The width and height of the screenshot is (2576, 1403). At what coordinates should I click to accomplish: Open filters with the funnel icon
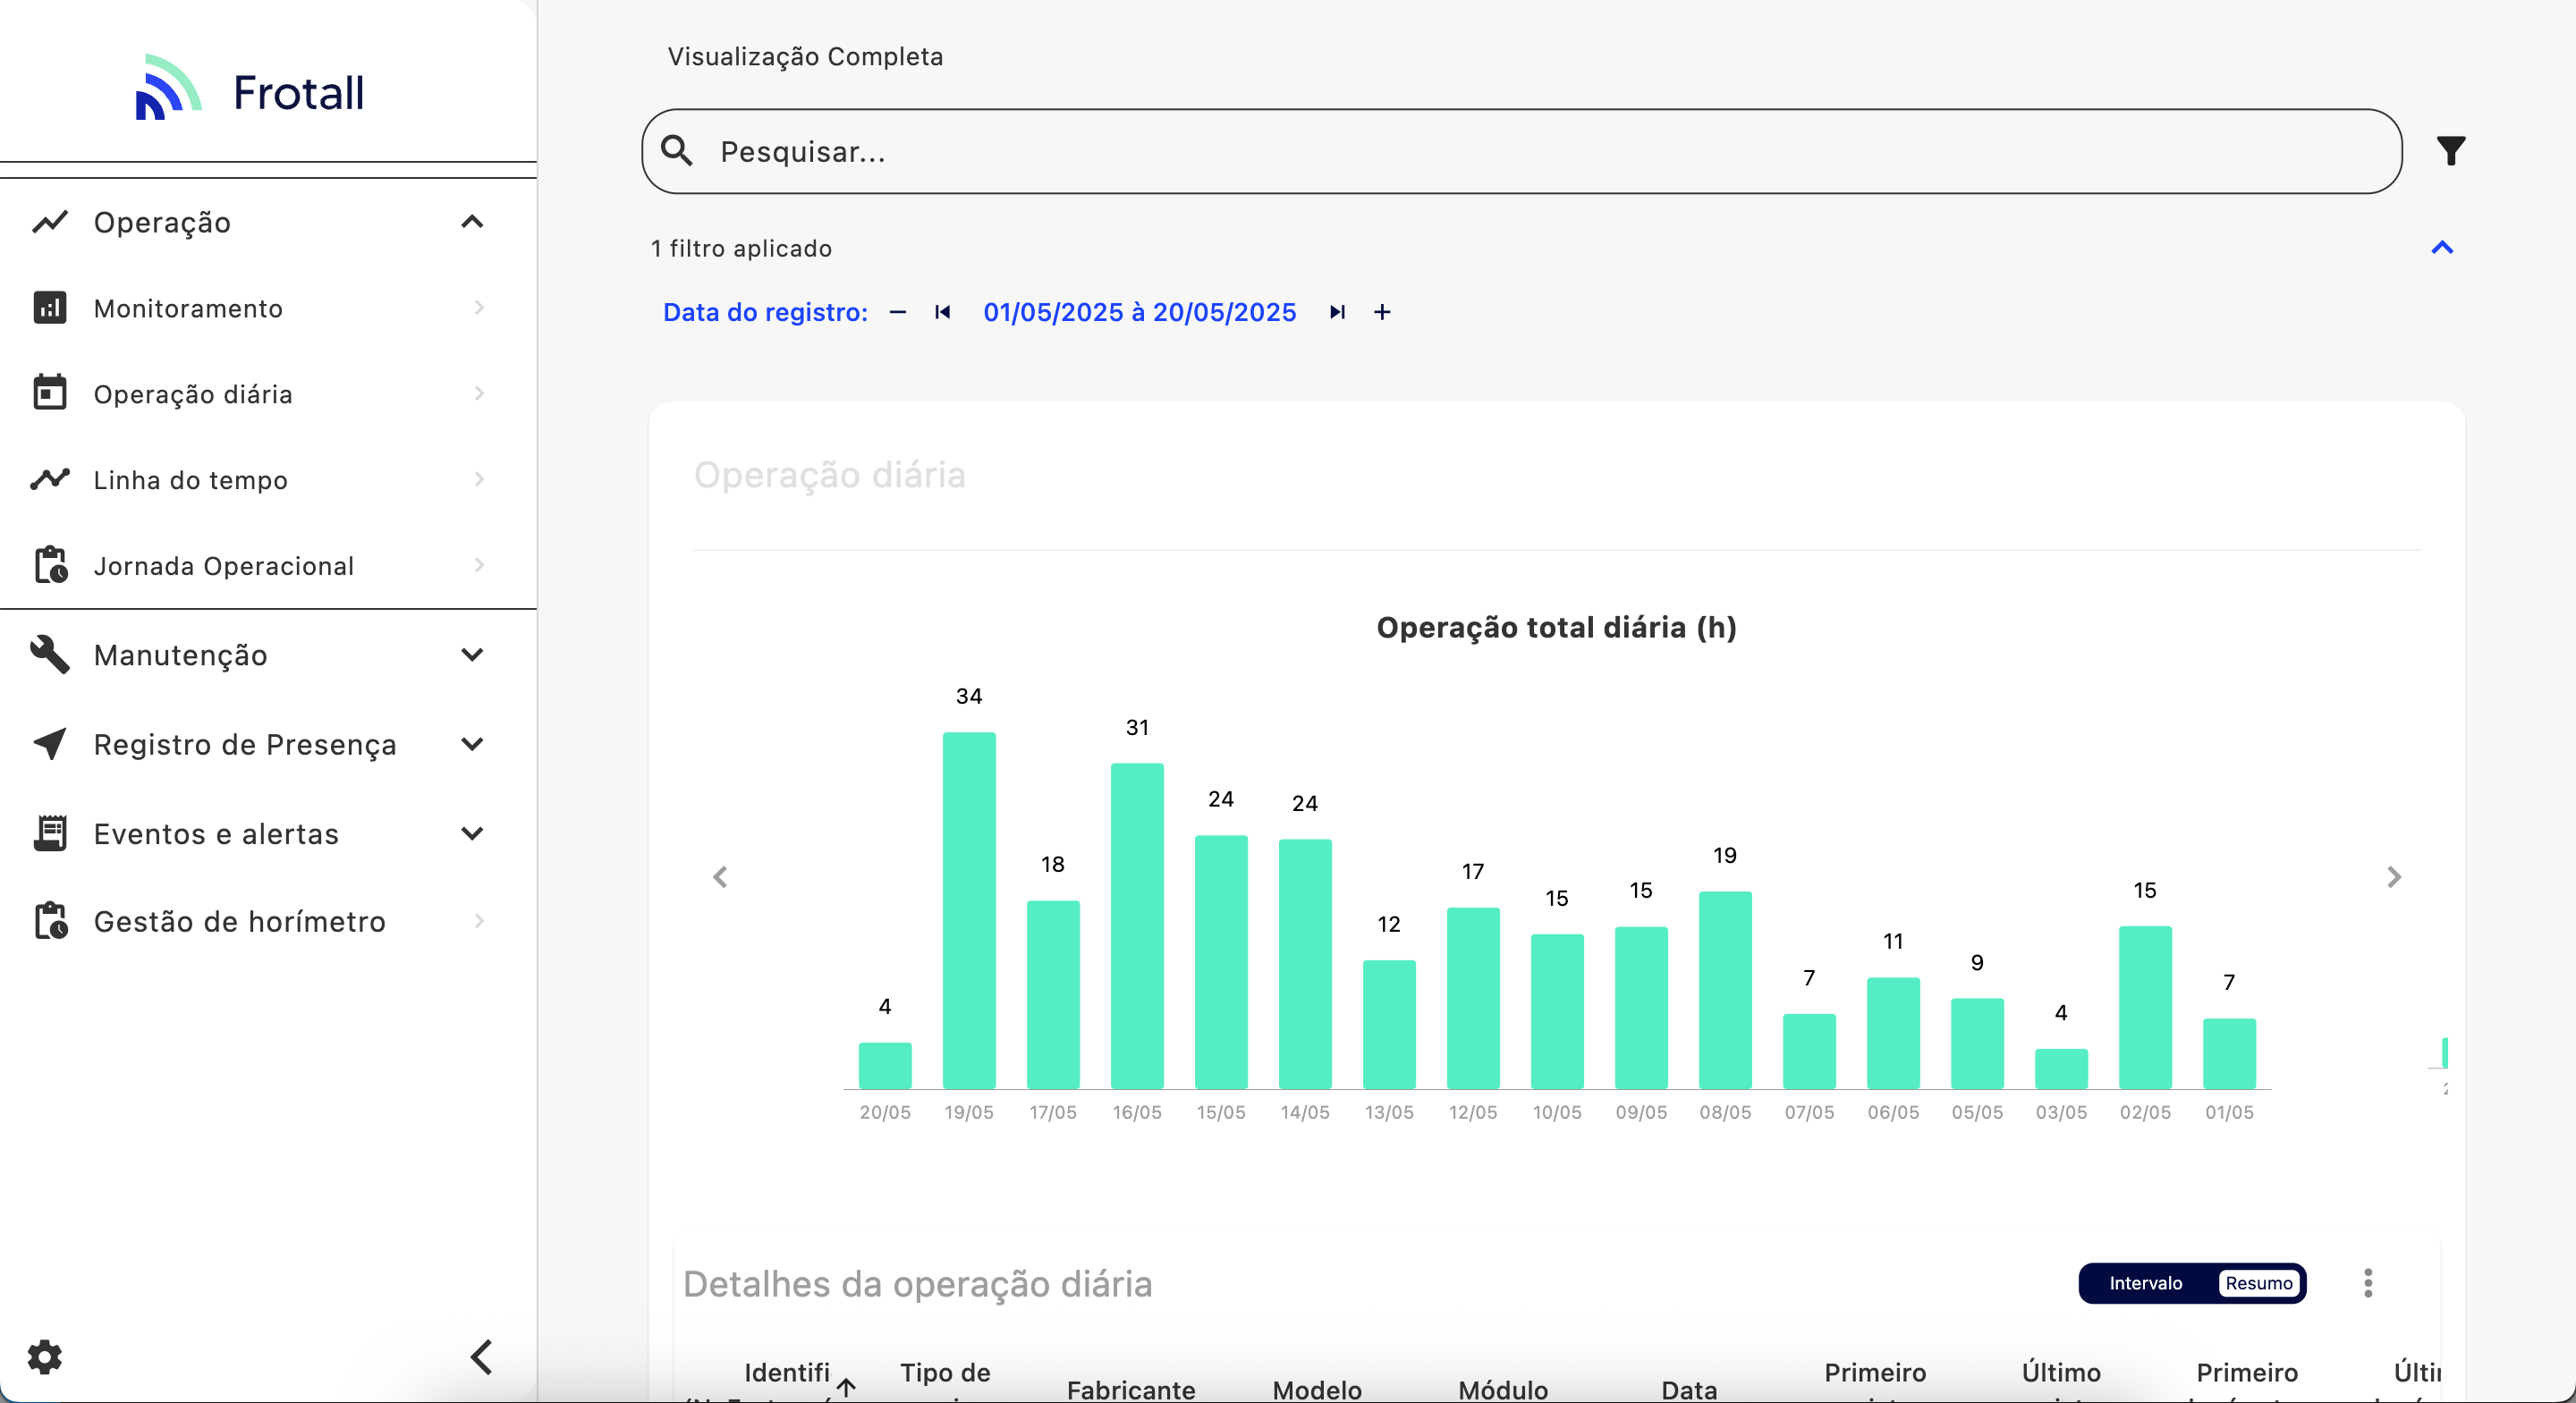tap(2451, 151)
